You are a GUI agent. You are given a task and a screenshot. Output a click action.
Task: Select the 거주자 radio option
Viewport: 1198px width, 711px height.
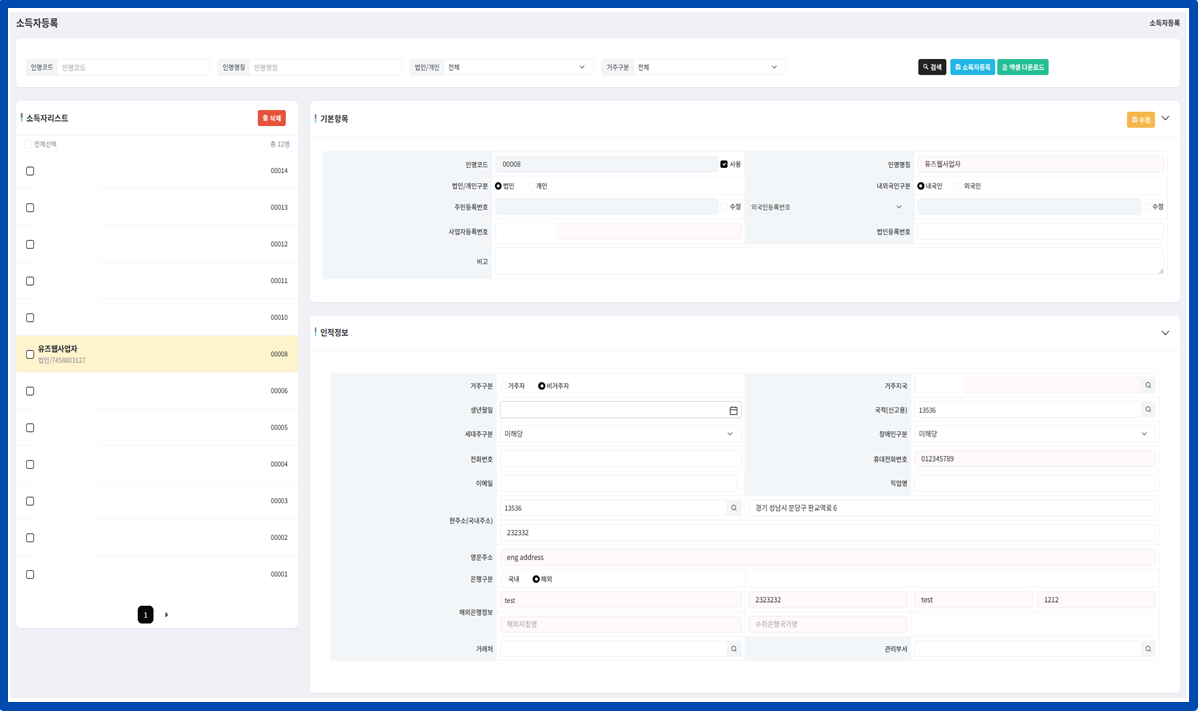(502, 386)
